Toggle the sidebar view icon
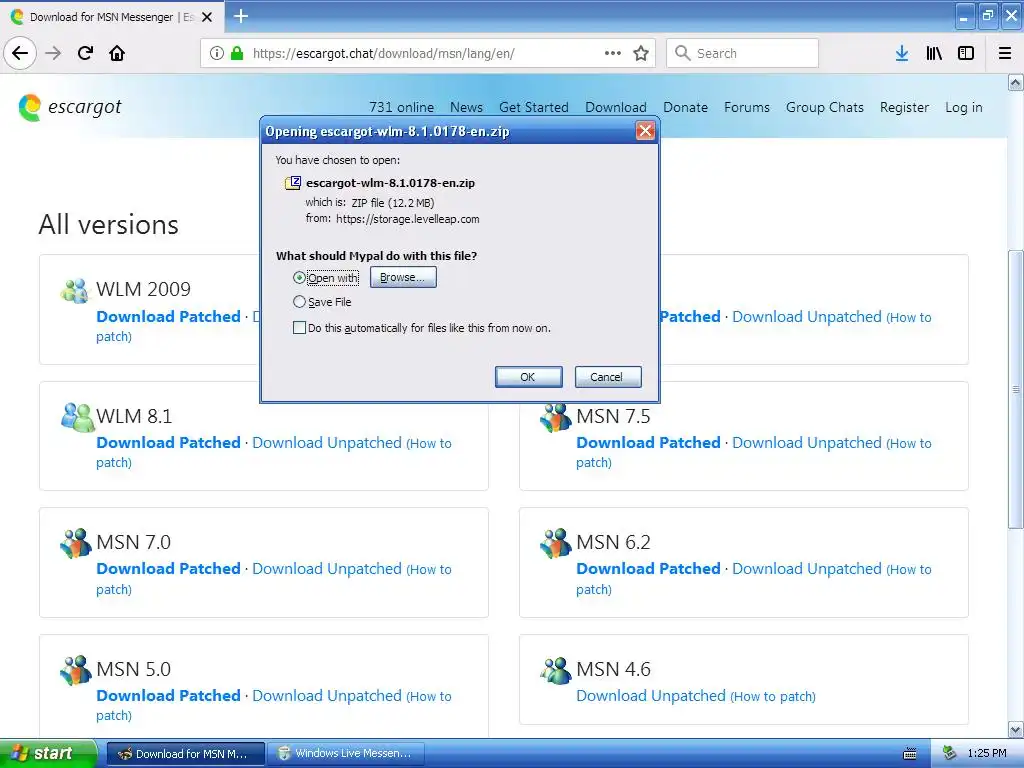Image resolution: width=1024 pixels, height=768 pixels. tap(966, 53)
